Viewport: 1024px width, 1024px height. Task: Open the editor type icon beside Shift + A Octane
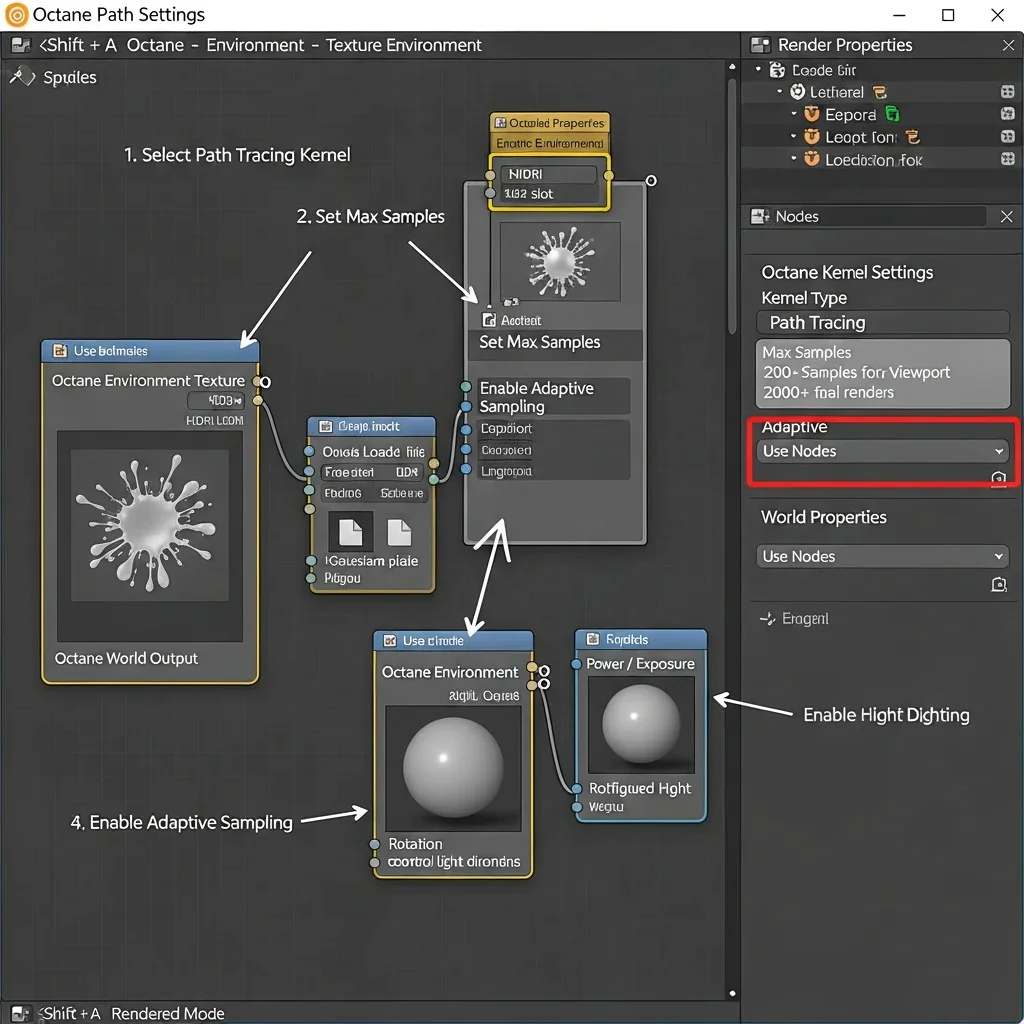point(21,45)
